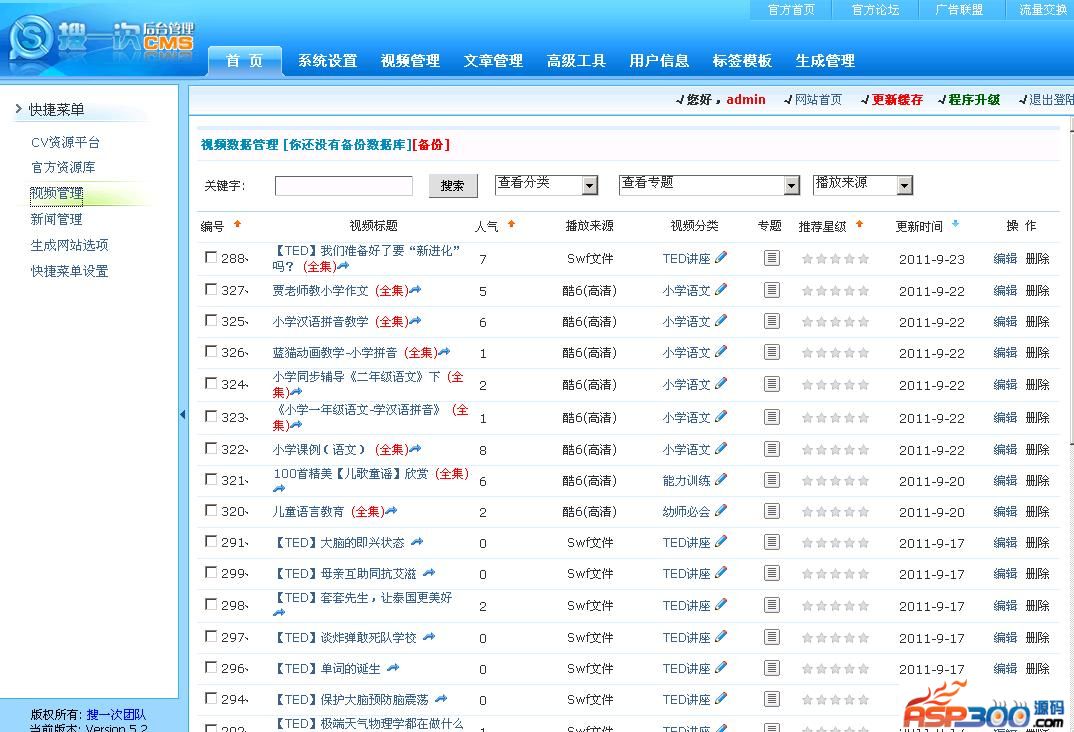This screenshot has height=732, width=1074.
Task: Collapse the sidebar with the splitter arrow
Action: click(x=183, y=414)
